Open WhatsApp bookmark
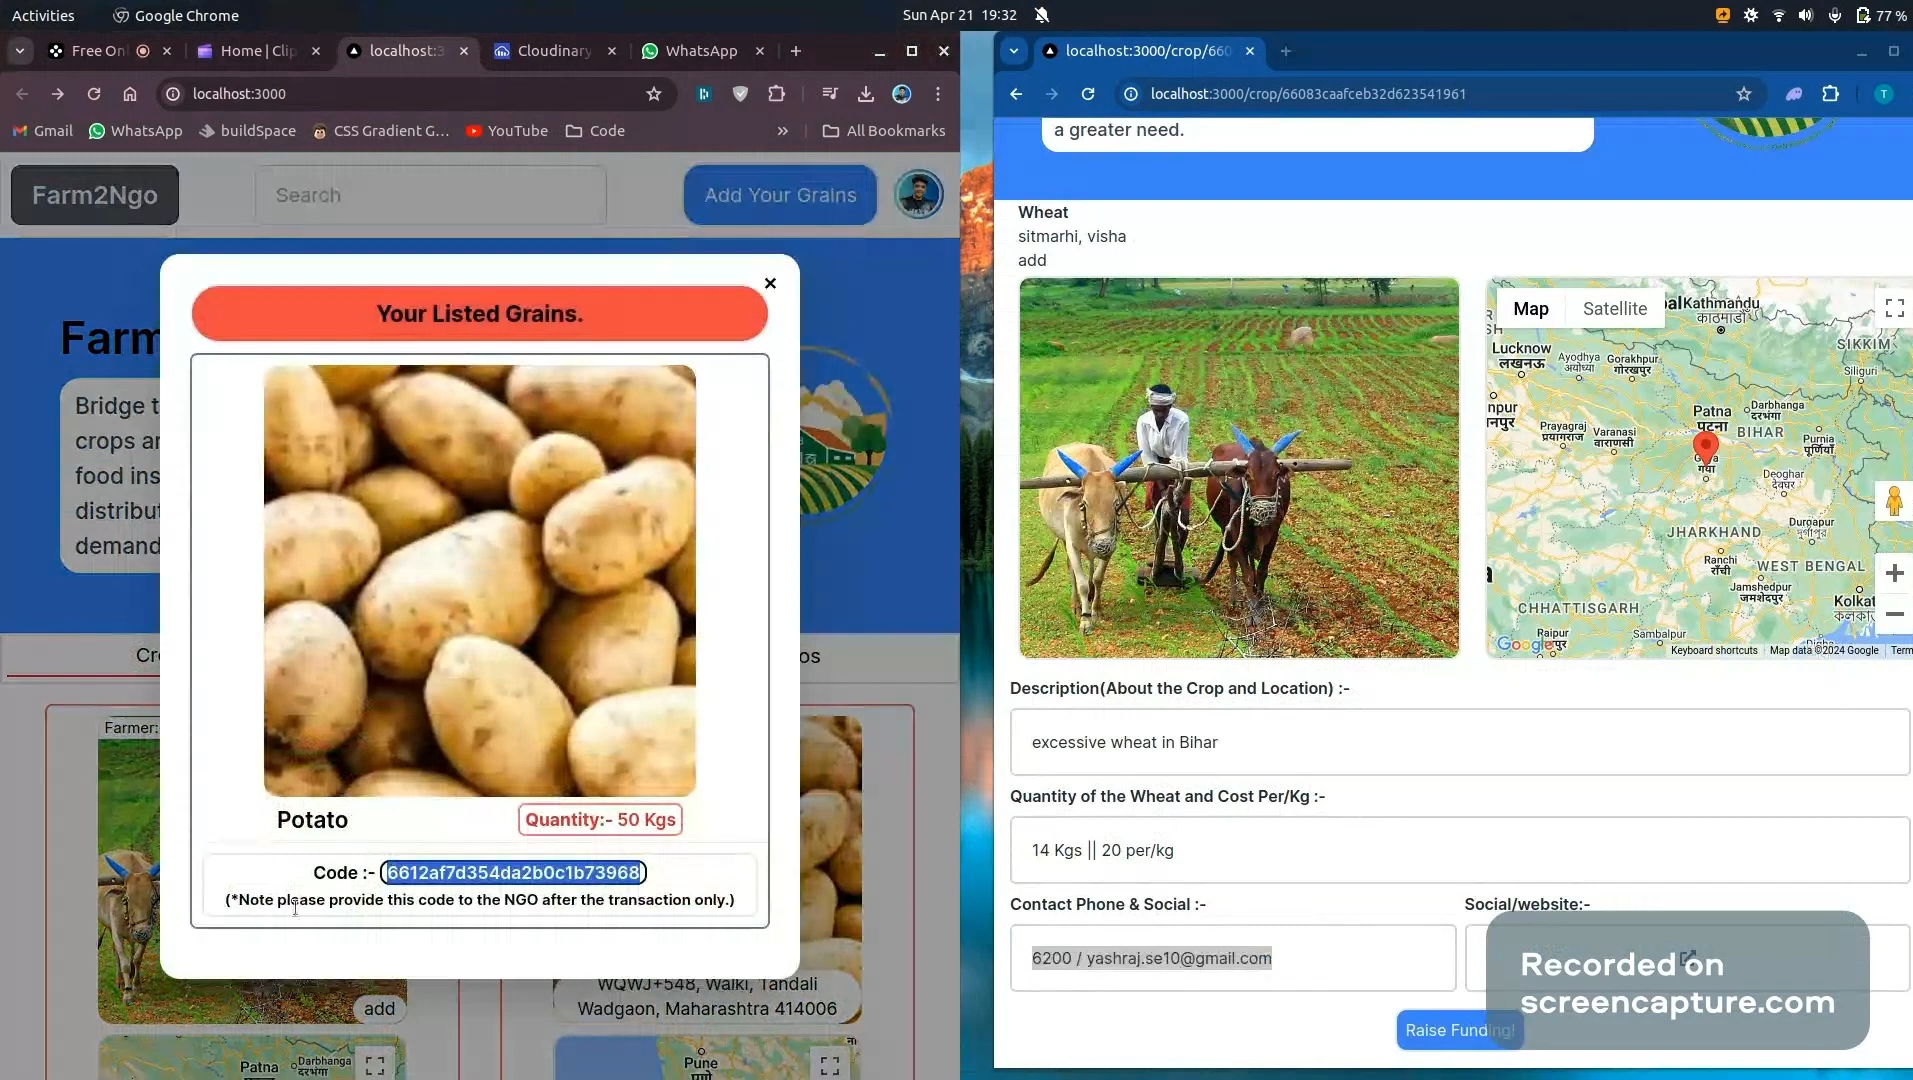 (136, 131)
